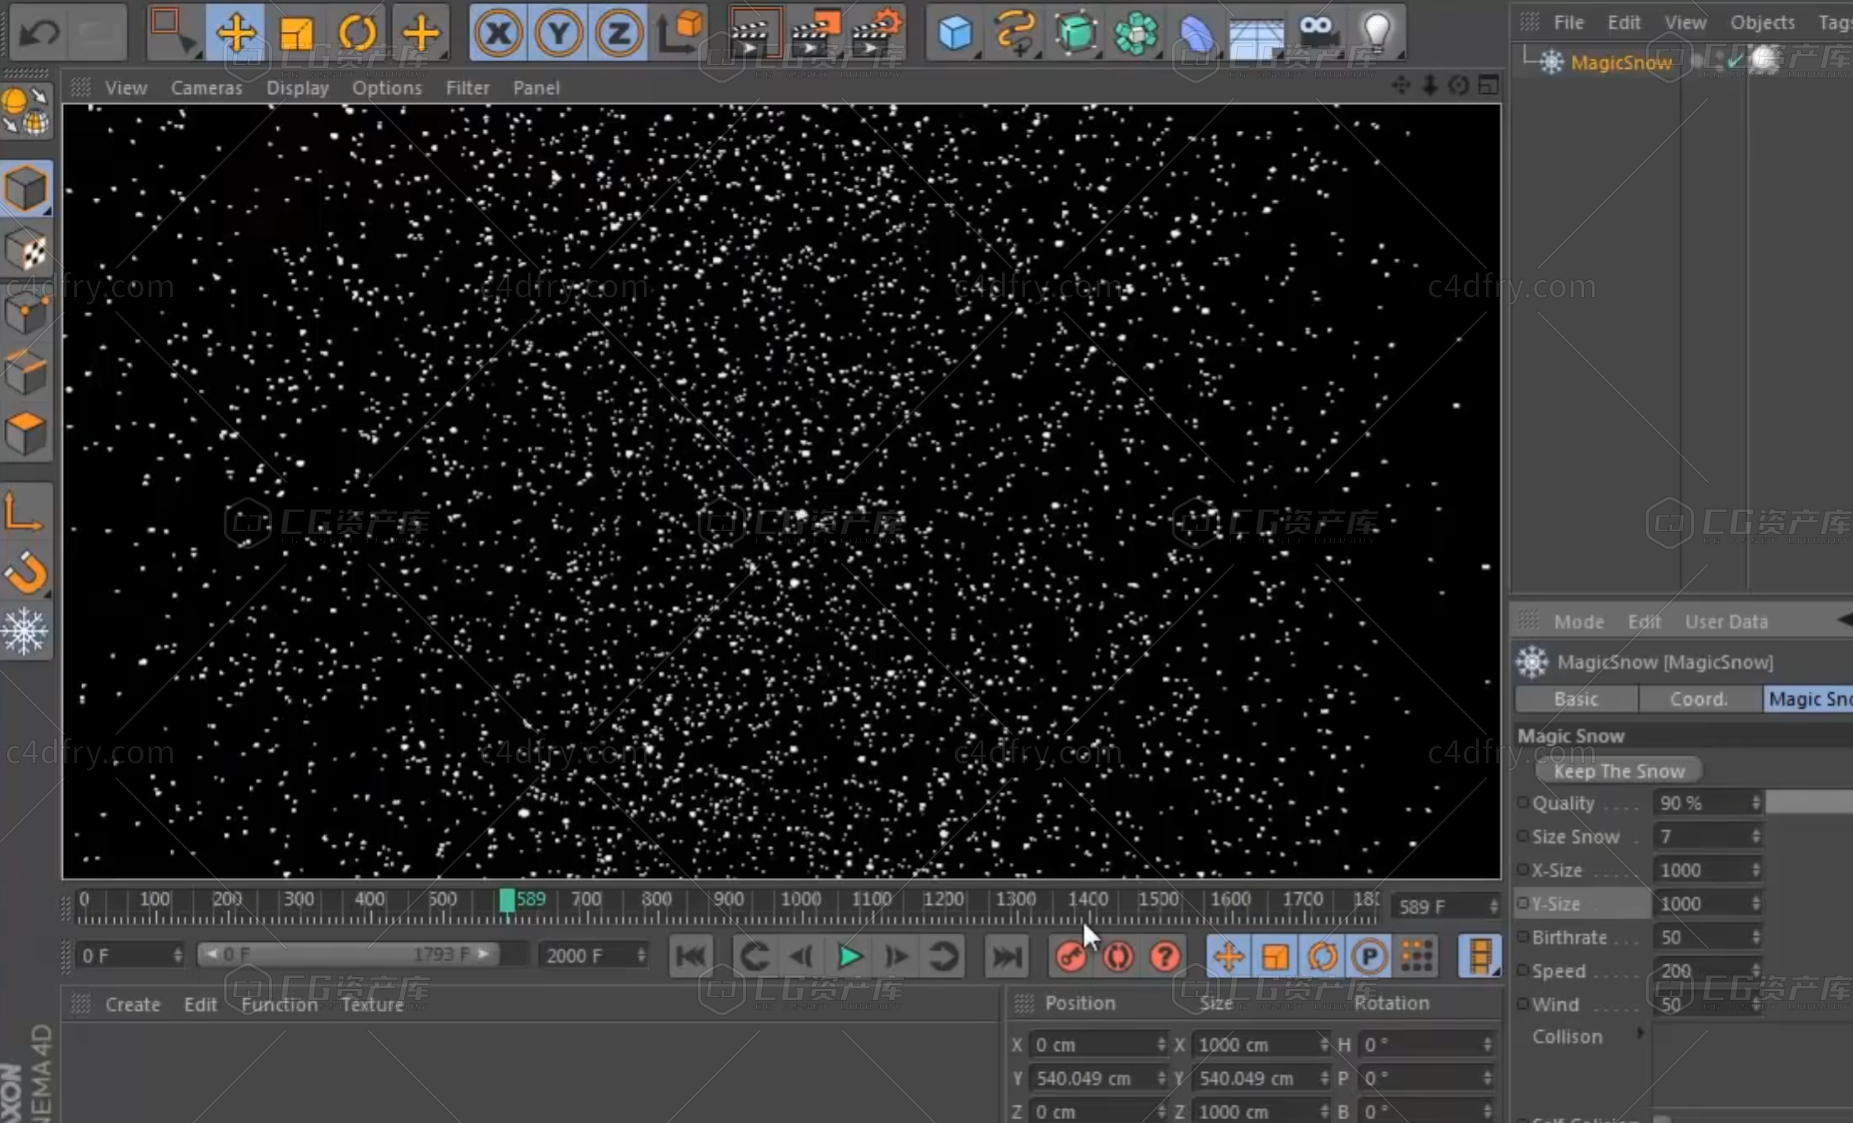Click the preview range slider bar
The height and width of the screenshot is (1123, 1853).
[347, 954]
